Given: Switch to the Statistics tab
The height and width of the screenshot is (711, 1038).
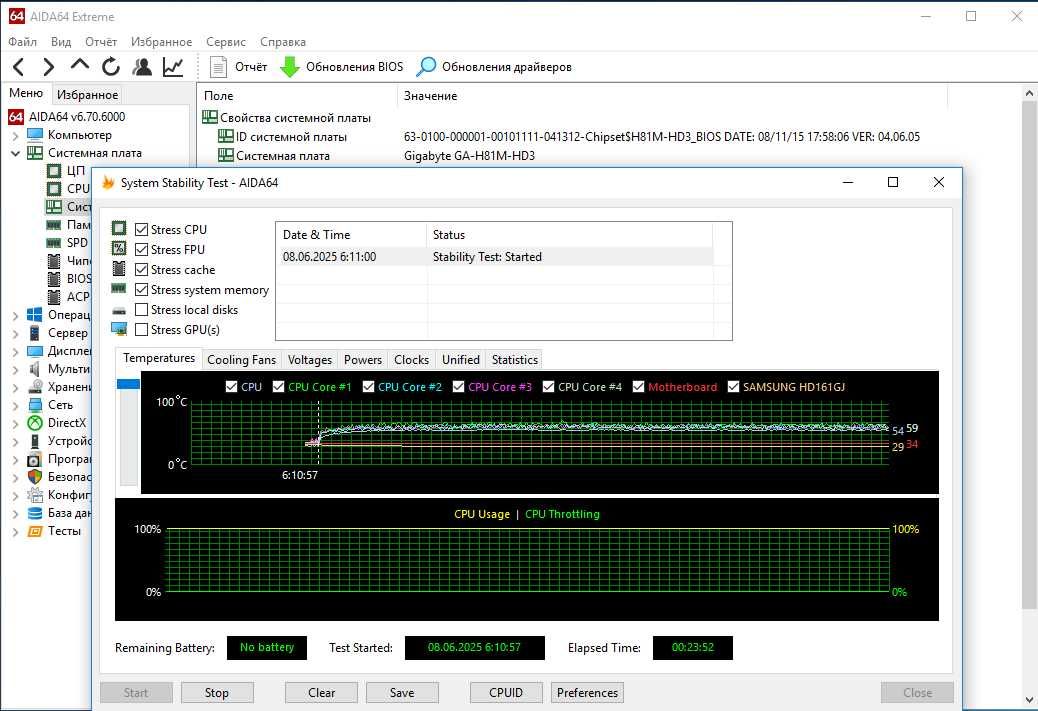Looking at the screenshot, I should click(x=514, y=359).
